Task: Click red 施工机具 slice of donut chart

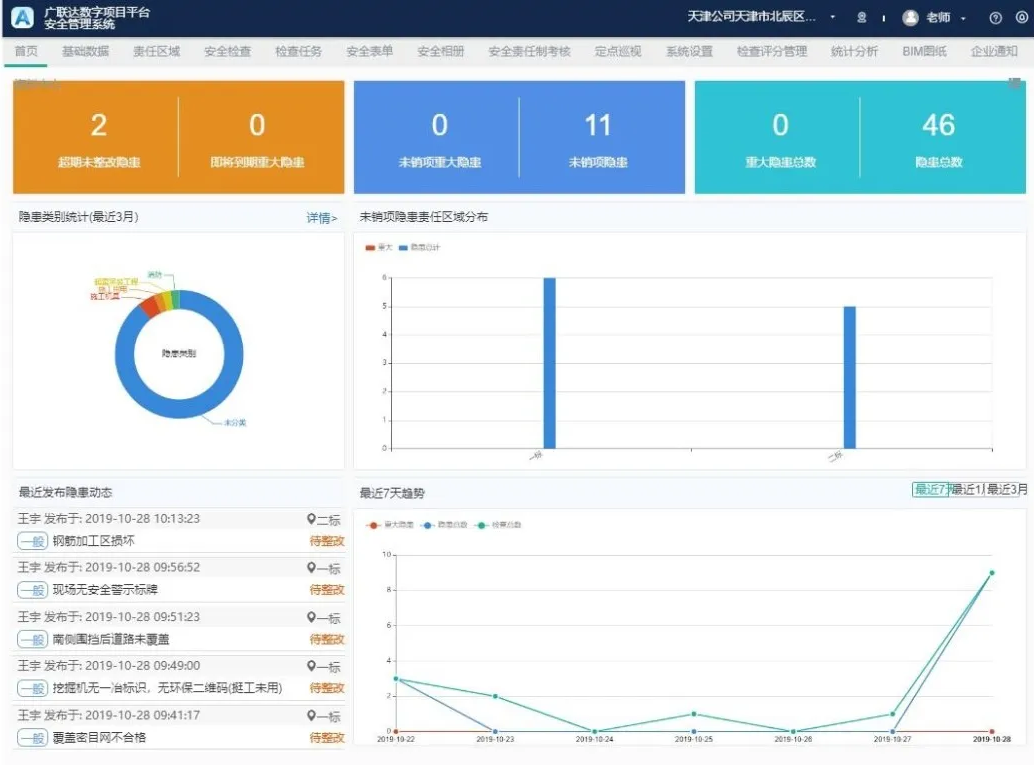Action: pos(150,306)
